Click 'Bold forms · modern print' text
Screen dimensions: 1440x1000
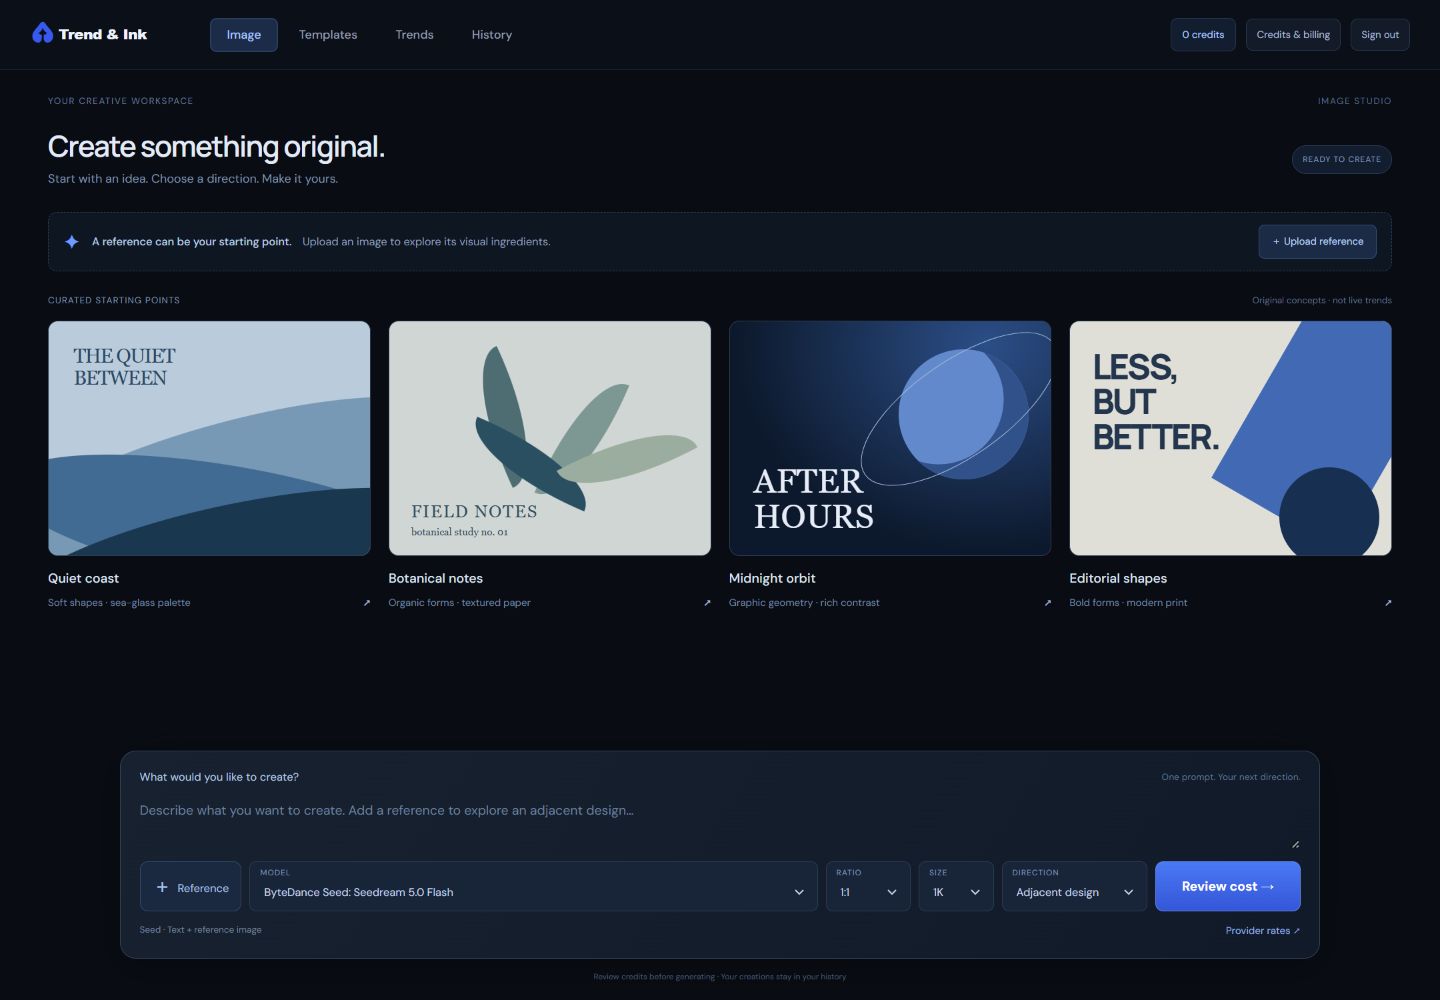tap(1128, 603)
